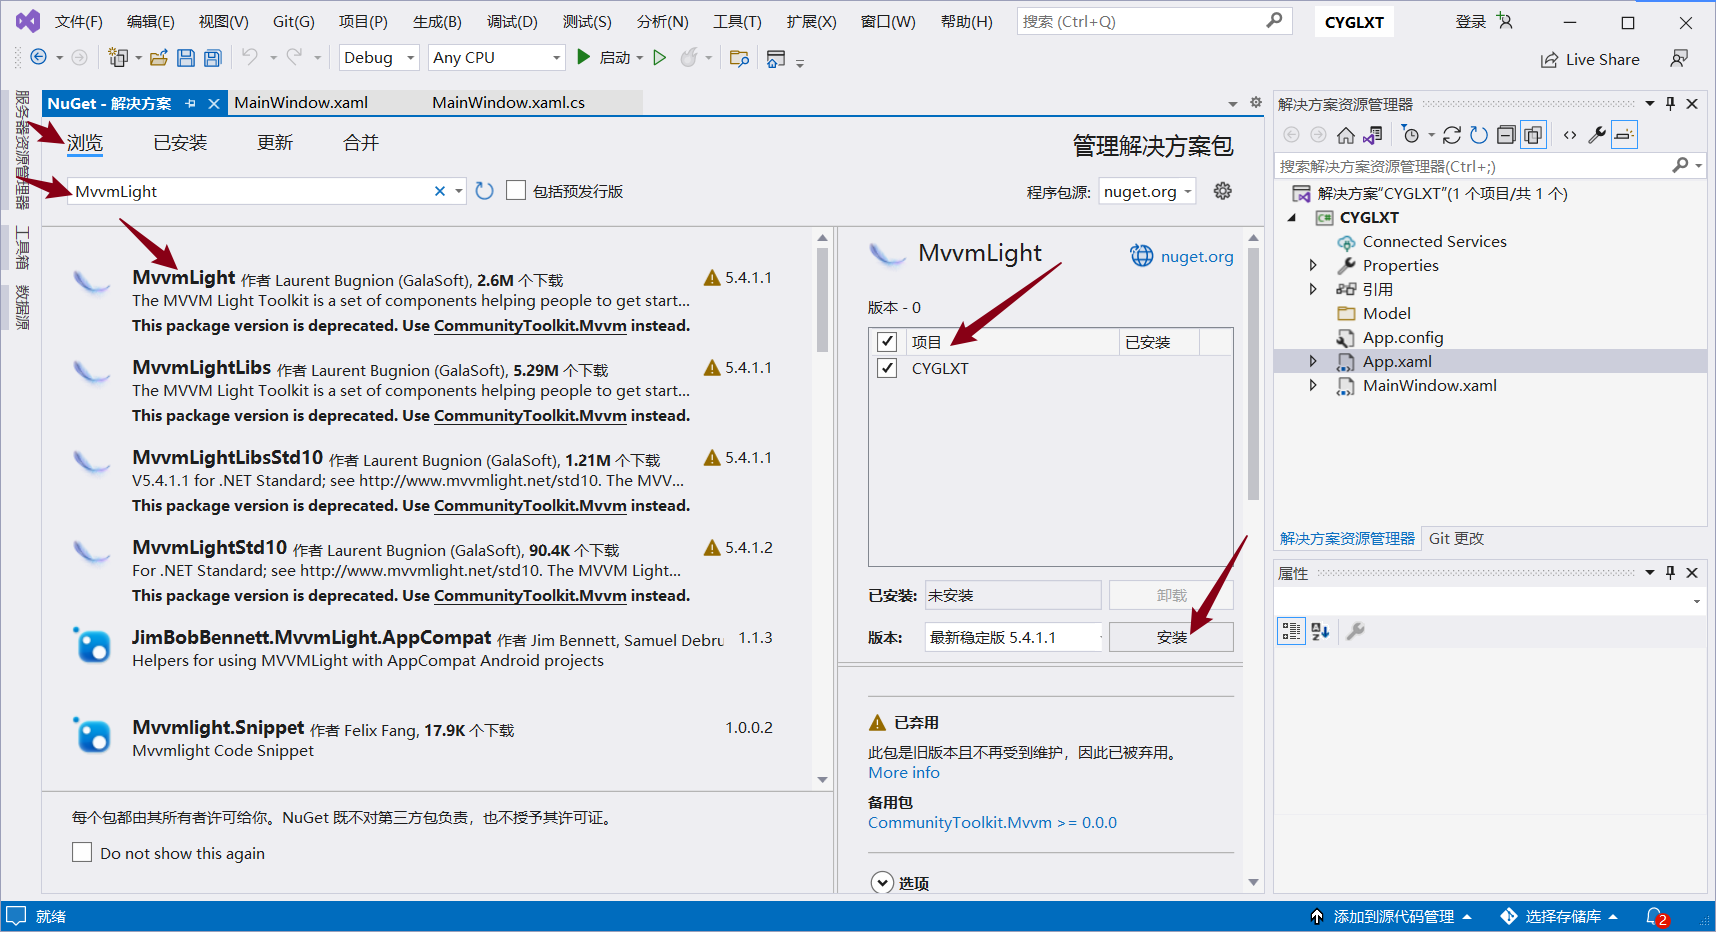Switch to the Git 更改 tab

click(1456, 538)
